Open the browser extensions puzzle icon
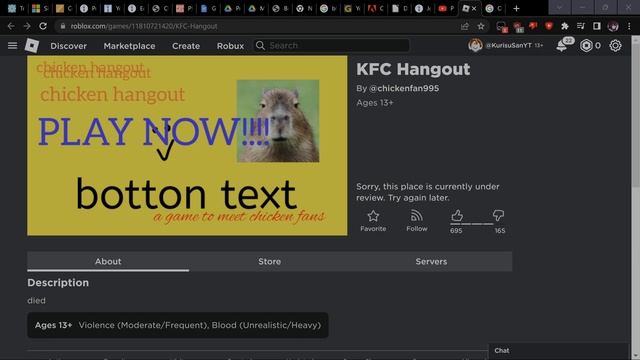Screen dimensions: 640x360 (564, 26)
